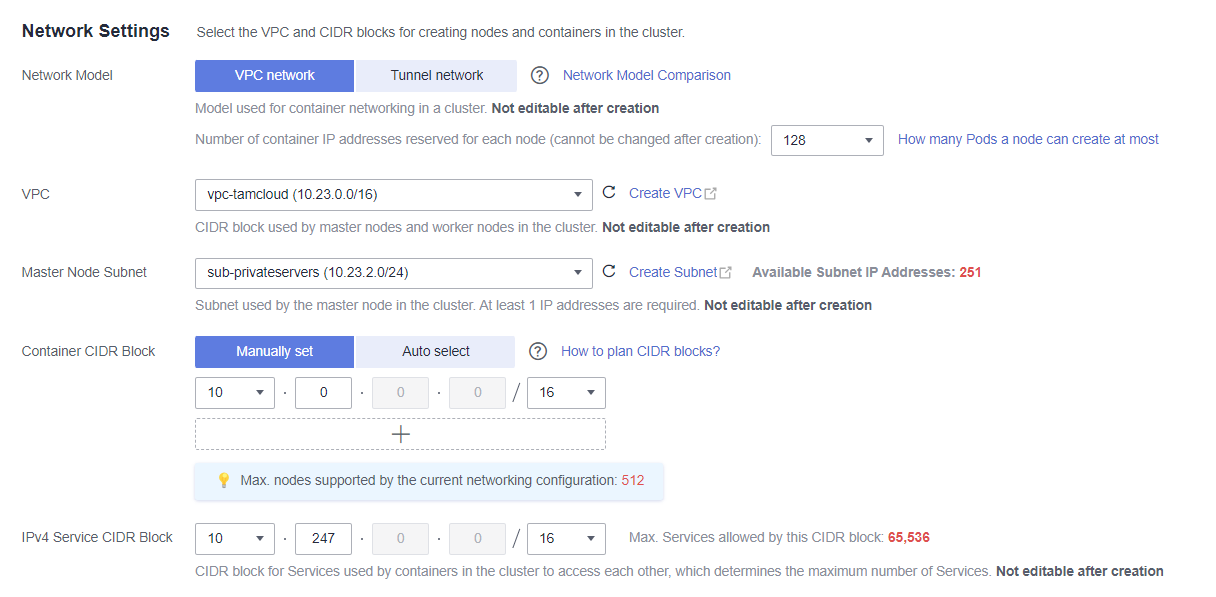
Task: Expand the sub-privateservers subnet dropdown
Action: click(393, 272)
